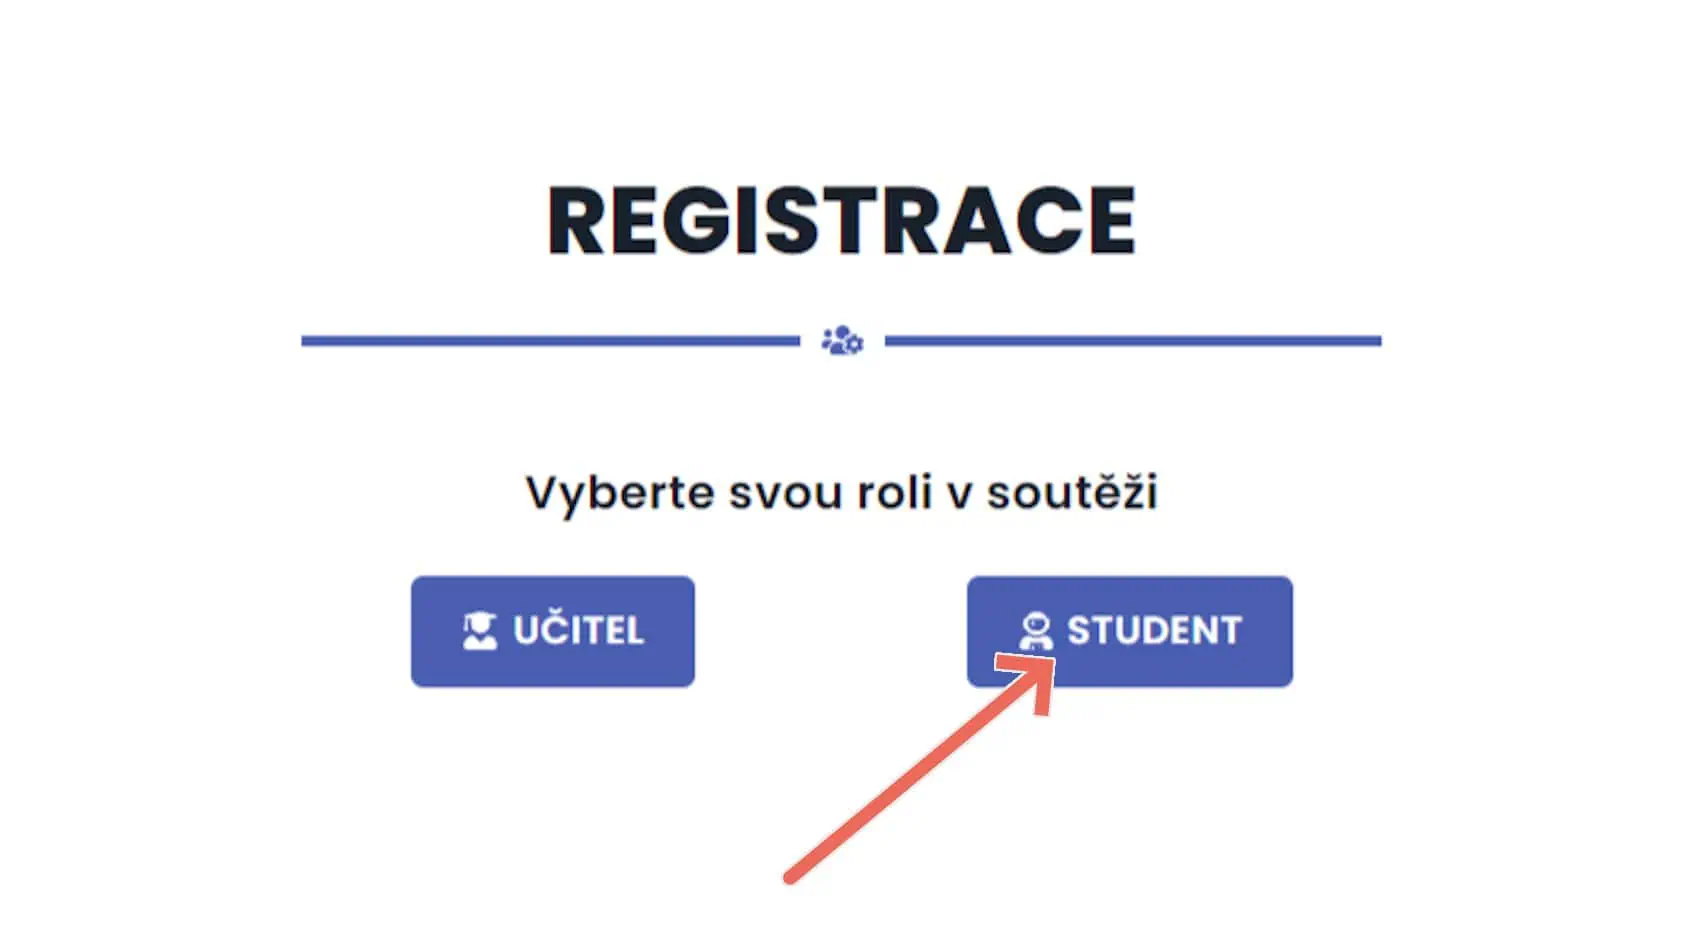Choose the UČITEL role button

point(553,631)
